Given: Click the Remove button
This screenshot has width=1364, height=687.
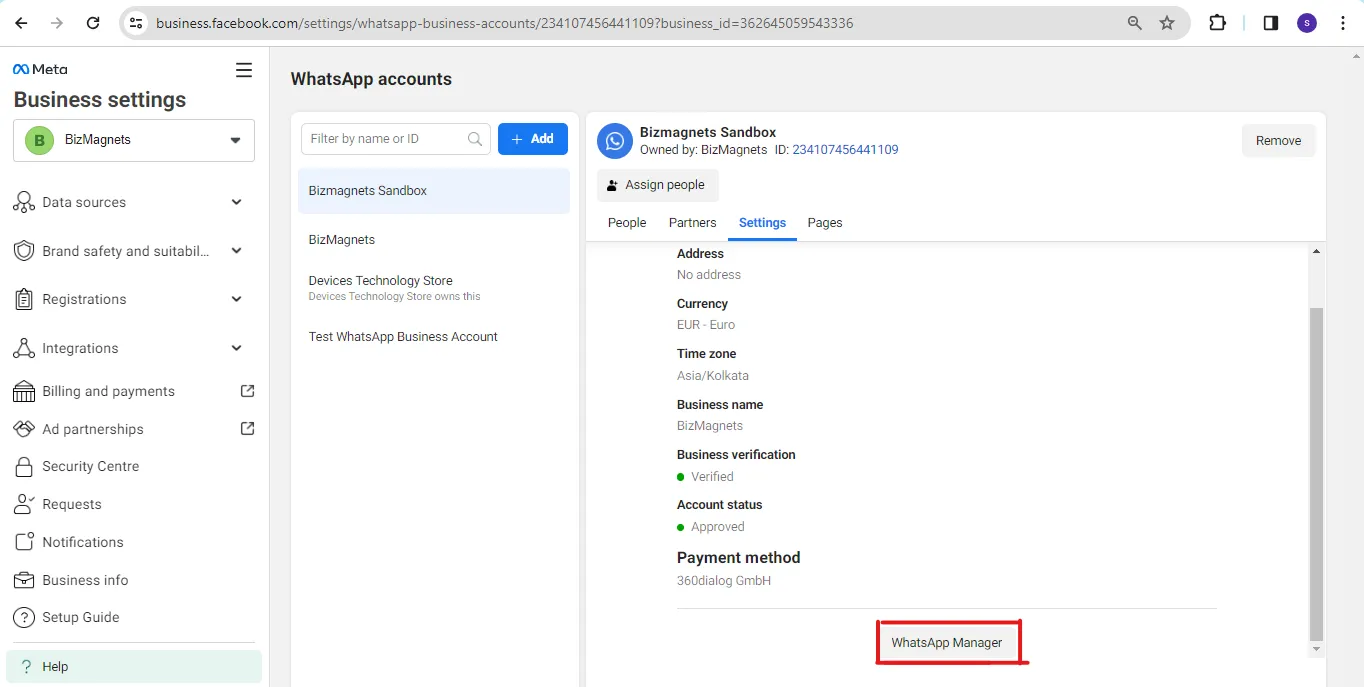Looking at the screenshot, I should pyautogui.click(x=1278, y=141).
